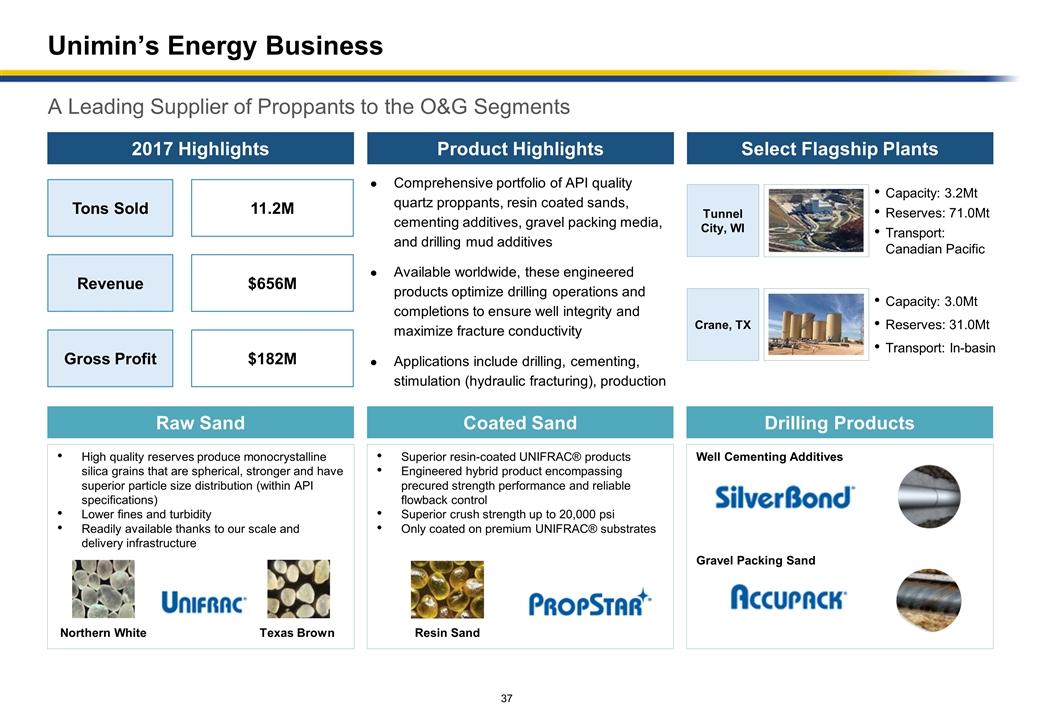1040x720 pixels.
Task: Collapse the Drilling Products section
Action: [x=839, y=422]
